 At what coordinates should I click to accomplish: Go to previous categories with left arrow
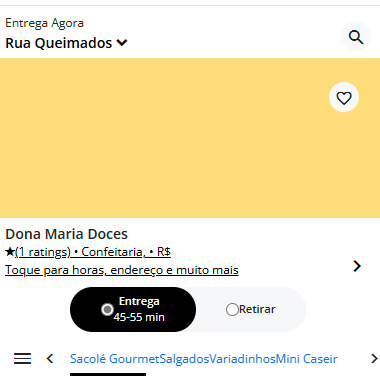50,359
